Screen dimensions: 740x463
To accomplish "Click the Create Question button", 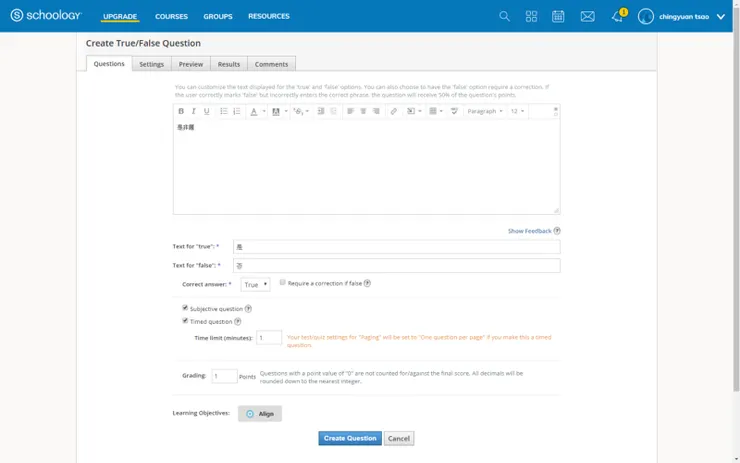I will pyautogui.click(x=350, y=438).
